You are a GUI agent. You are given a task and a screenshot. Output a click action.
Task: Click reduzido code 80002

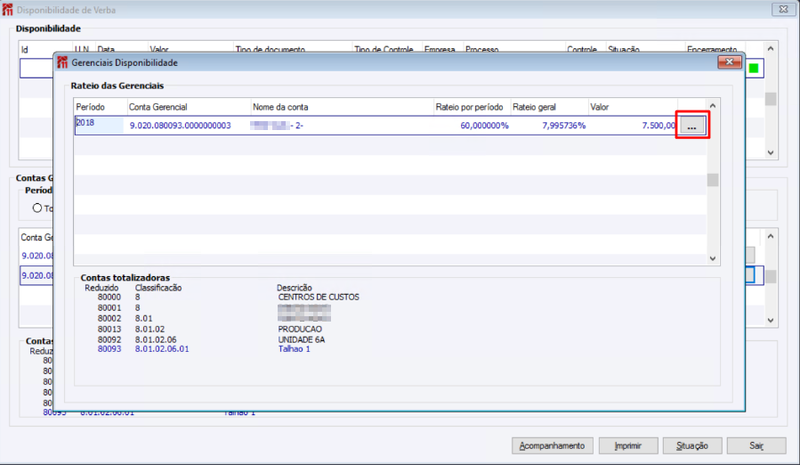(109, 319)
